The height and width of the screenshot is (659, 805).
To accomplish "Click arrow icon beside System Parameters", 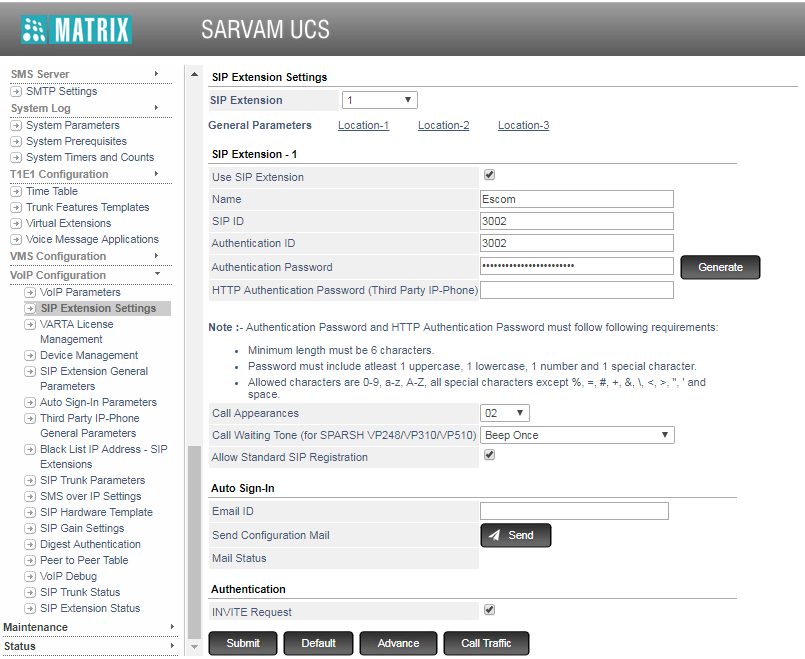I will pyautogui.click(x=16, y=126).
